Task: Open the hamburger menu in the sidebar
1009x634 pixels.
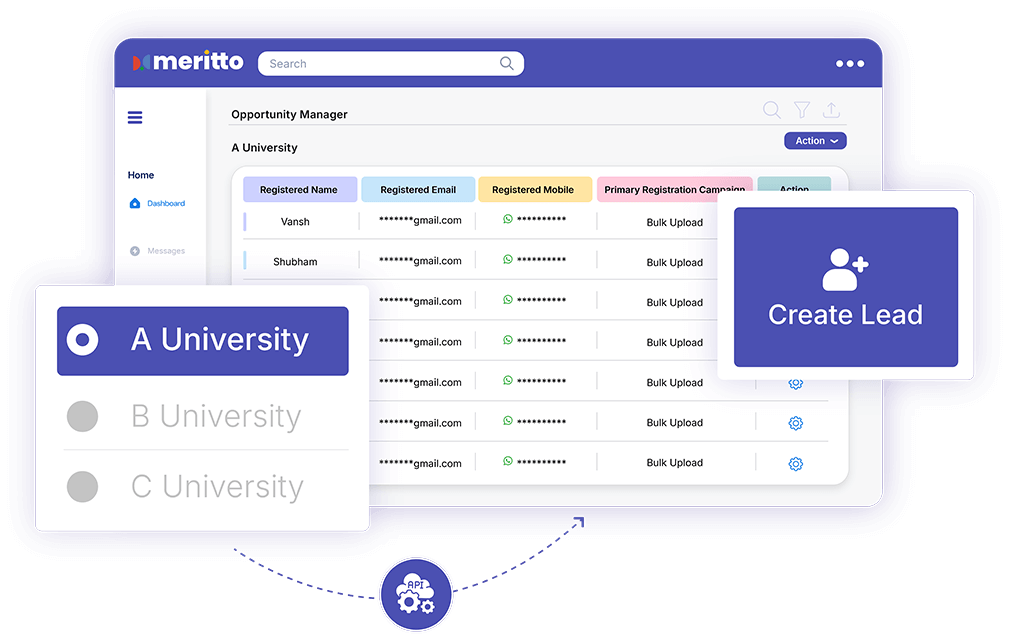Action: pos(135,118)
